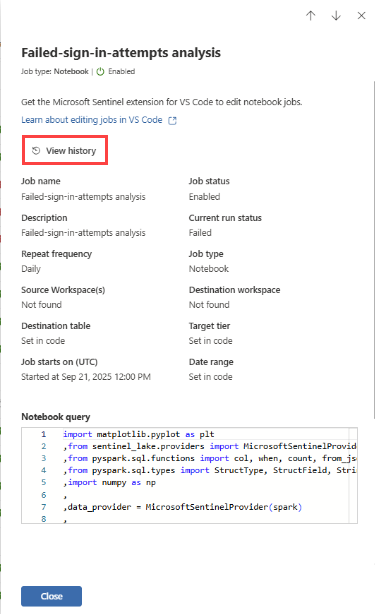Click the Failed-sign-in-attempts analysis title
Screen dimensions: 375x614
121,52
